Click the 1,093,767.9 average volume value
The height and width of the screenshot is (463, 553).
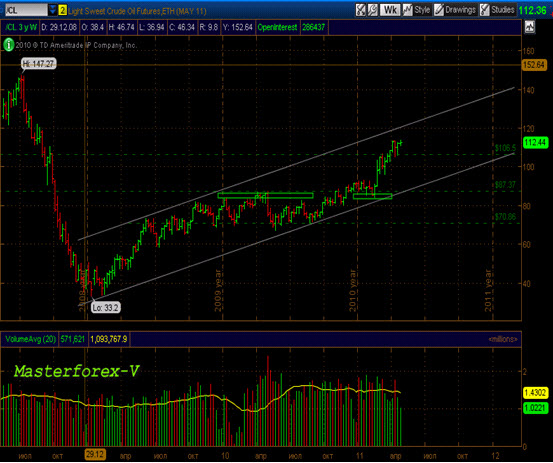pyautogui.click(x=109, y=339)
